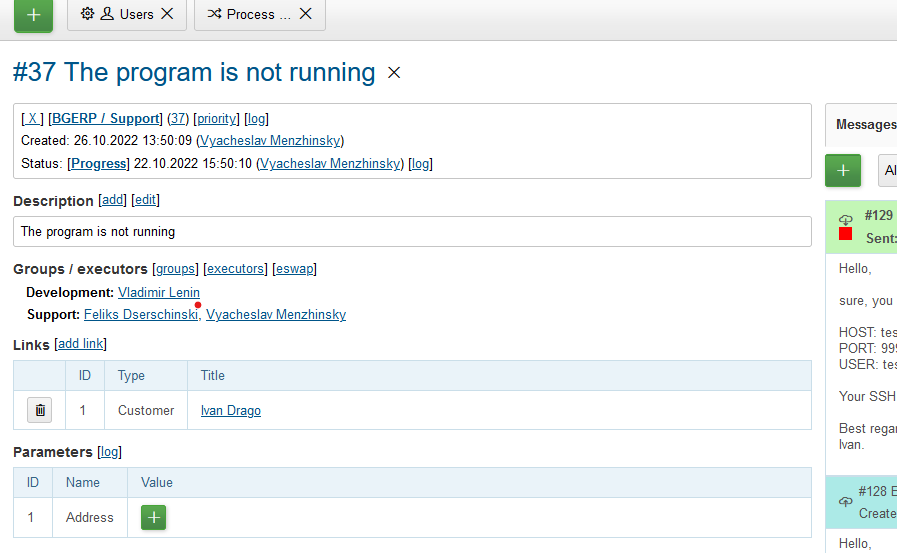Click the green plus button in top toolbar
The height and width of the screenshot is (553, 897).
click(33, 15)
